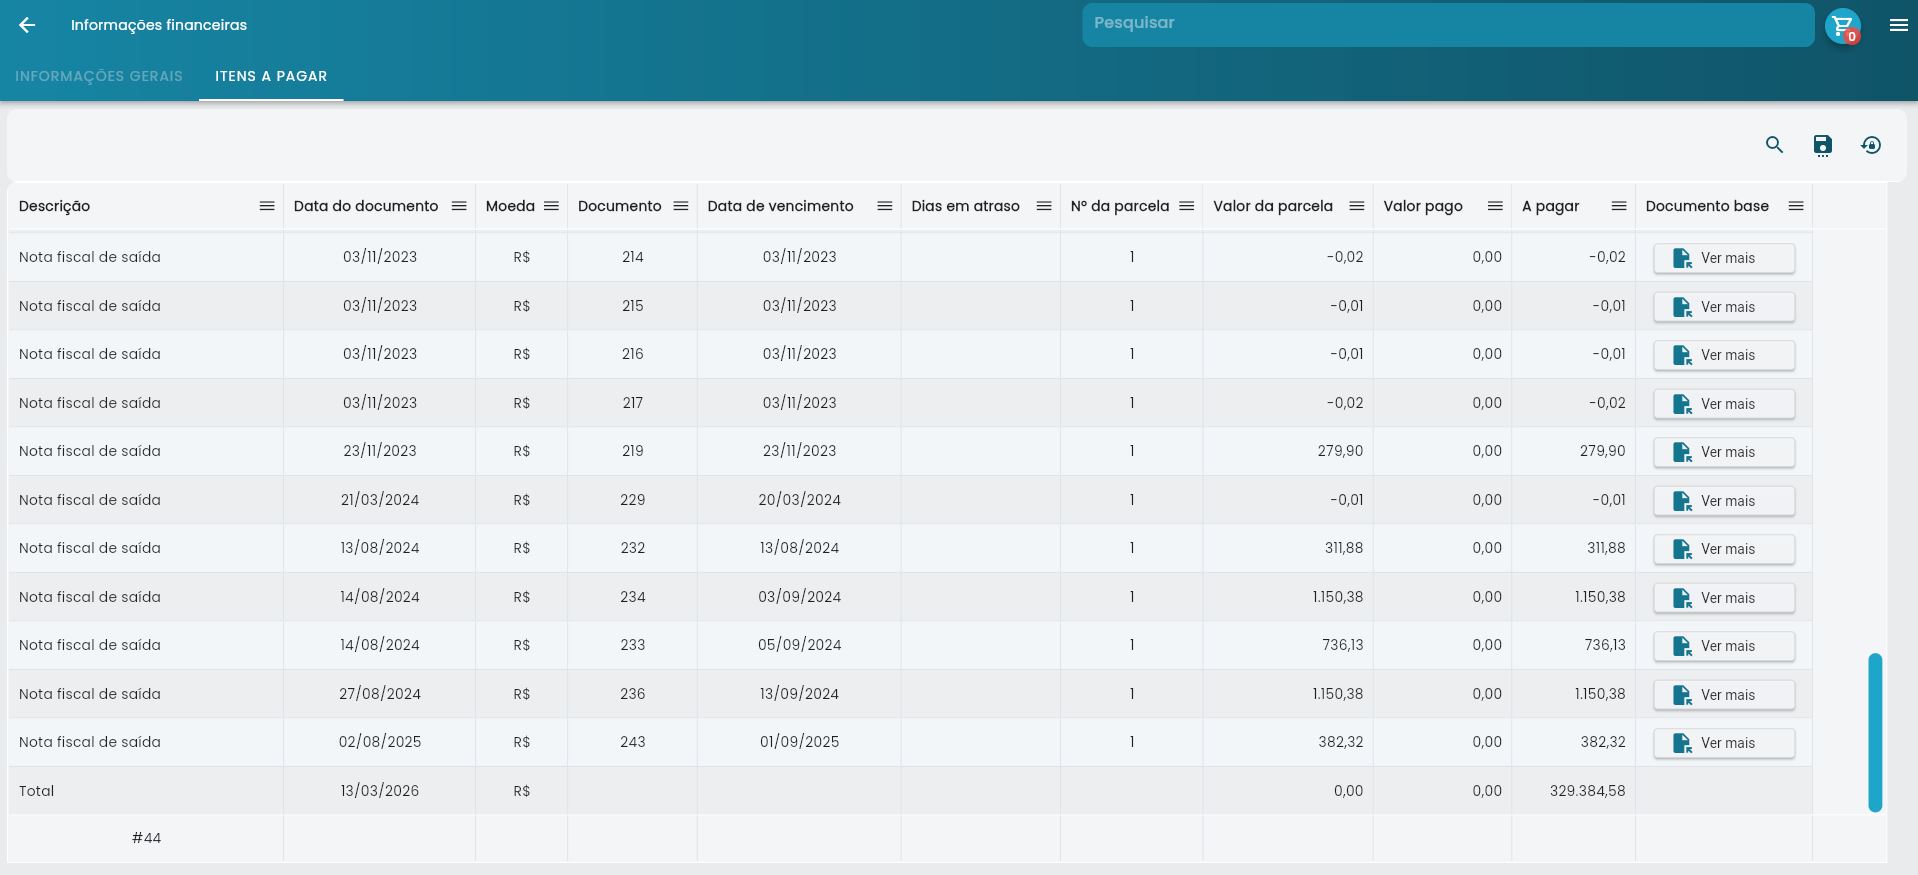Click due date 03/09/2024 cell
The image size is (1918, 875).
click(799, 597)
